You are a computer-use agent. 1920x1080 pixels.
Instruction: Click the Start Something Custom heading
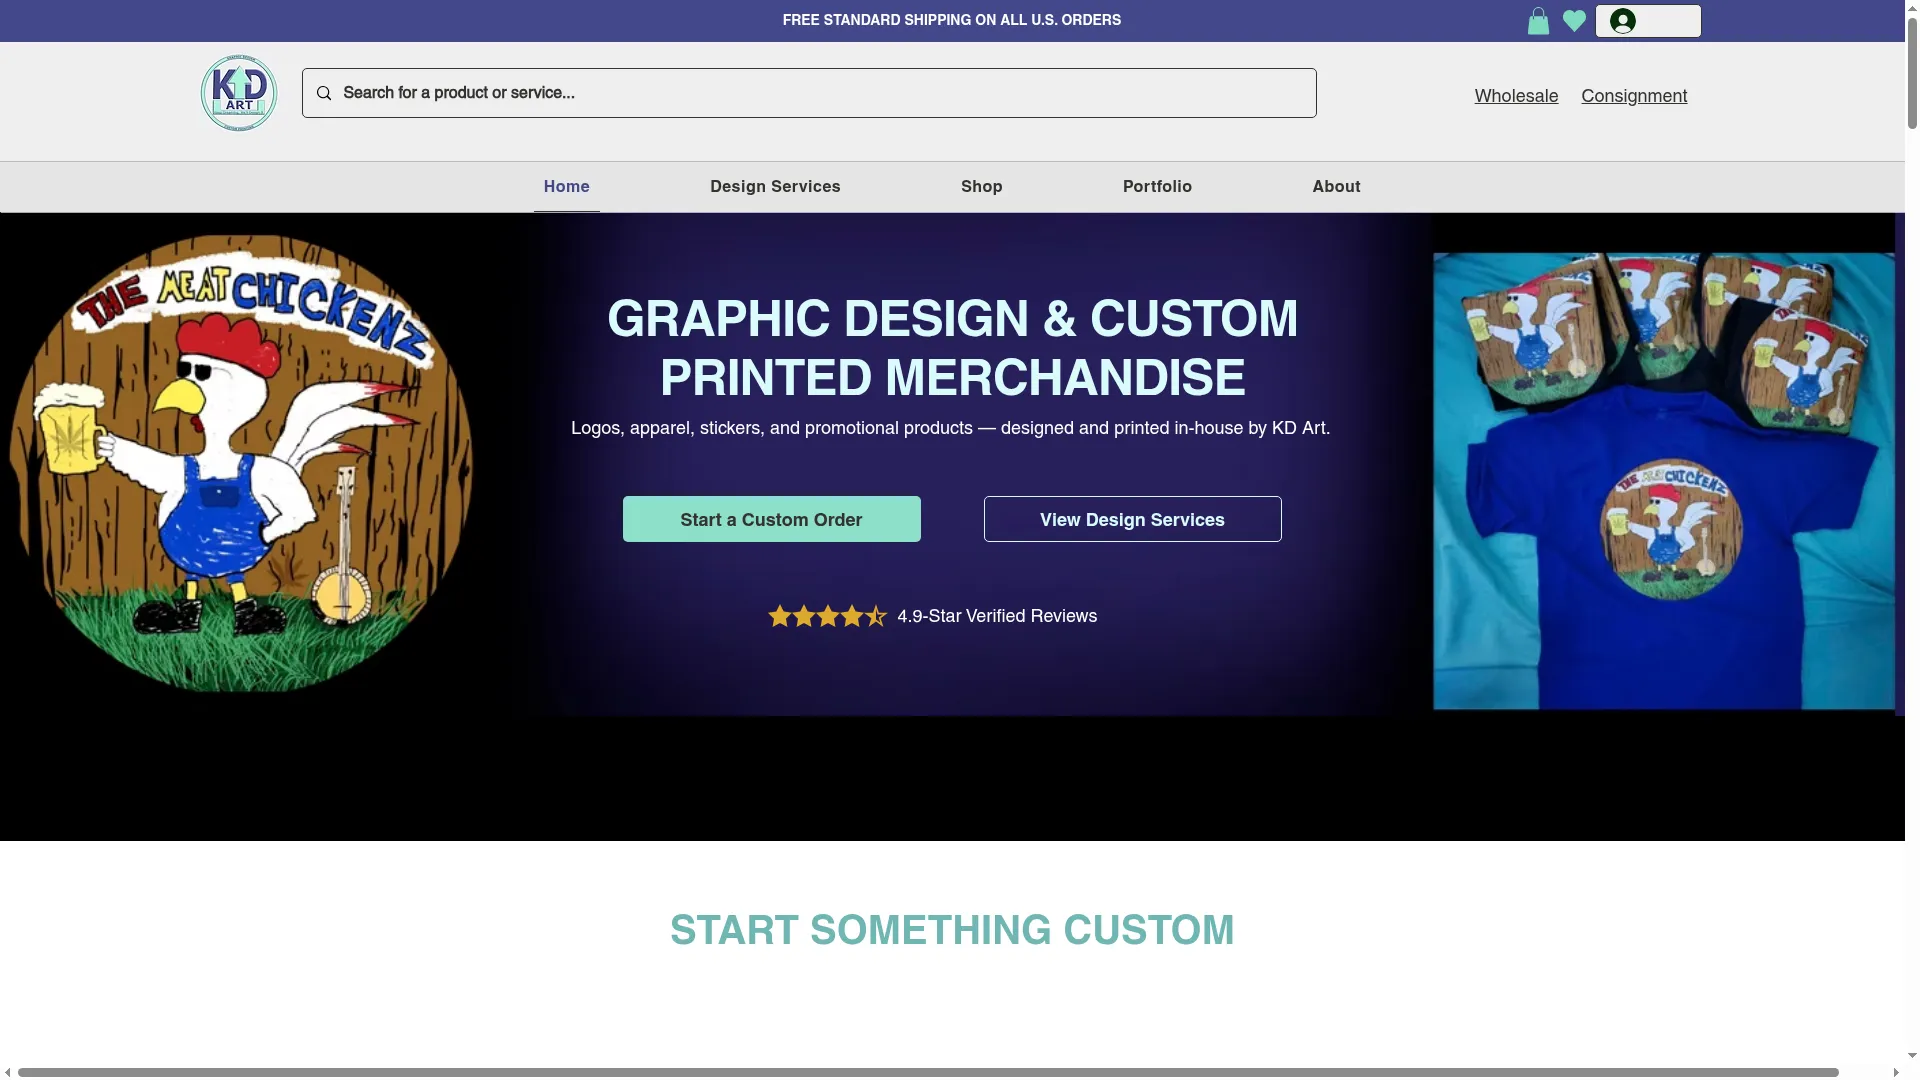(952, 930)
